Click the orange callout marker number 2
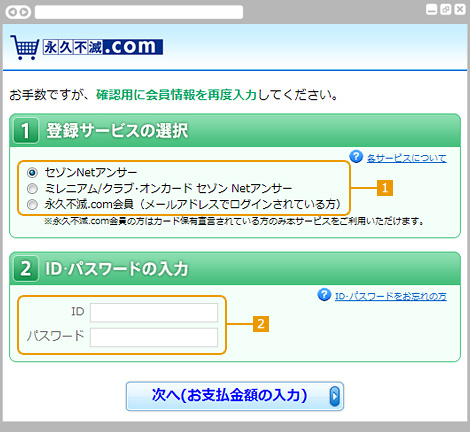The image size is (470, 432). 261,324
